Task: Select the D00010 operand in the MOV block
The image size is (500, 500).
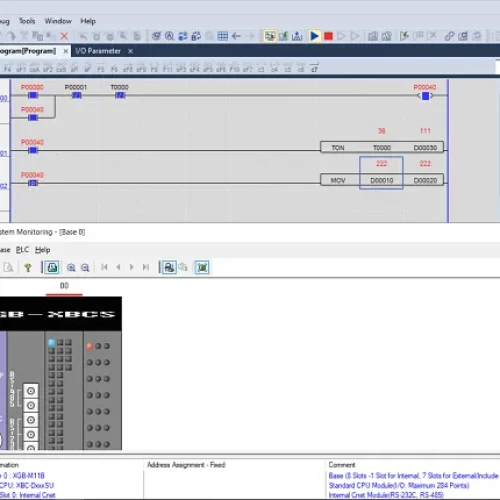Action: point(382,180)
